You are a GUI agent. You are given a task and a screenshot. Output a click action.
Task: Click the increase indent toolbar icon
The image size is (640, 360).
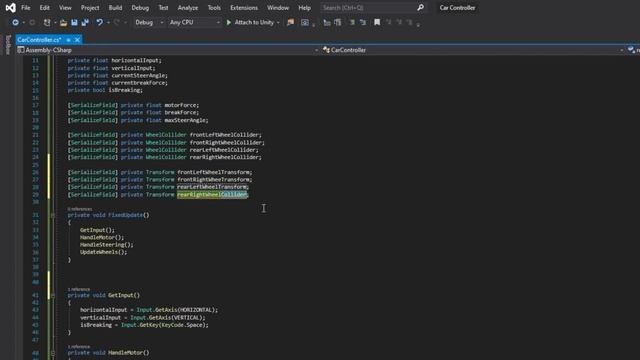[338, 22]
